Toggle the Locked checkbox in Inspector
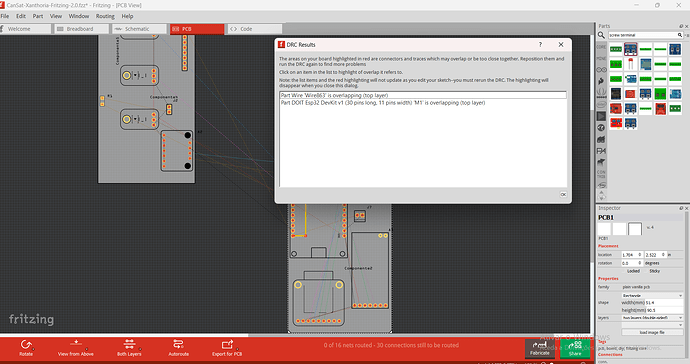690x364 pixels. (625, 271)
